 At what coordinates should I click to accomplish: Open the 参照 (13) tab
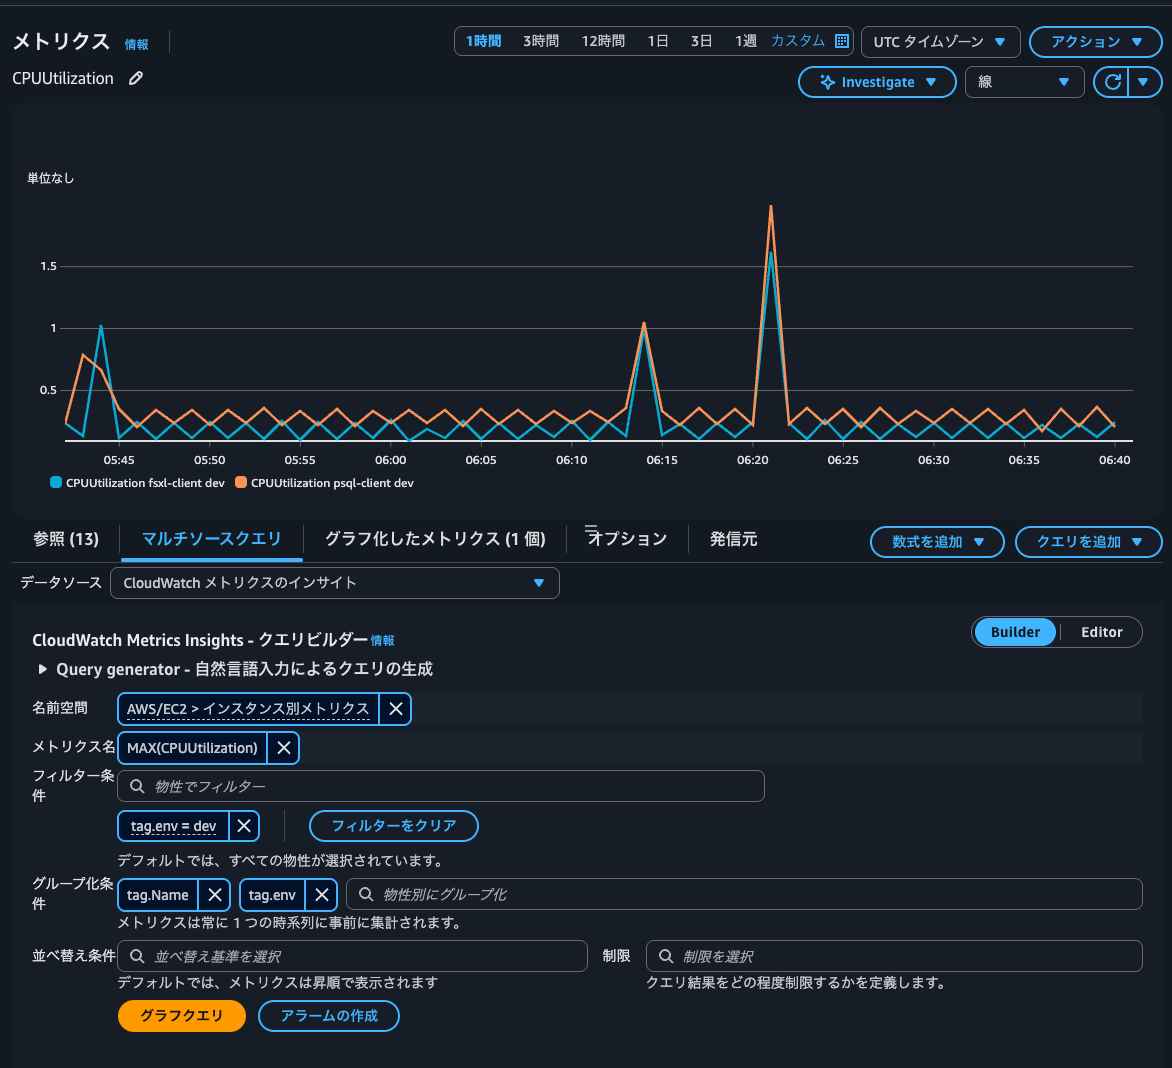[x=66, y=539]
